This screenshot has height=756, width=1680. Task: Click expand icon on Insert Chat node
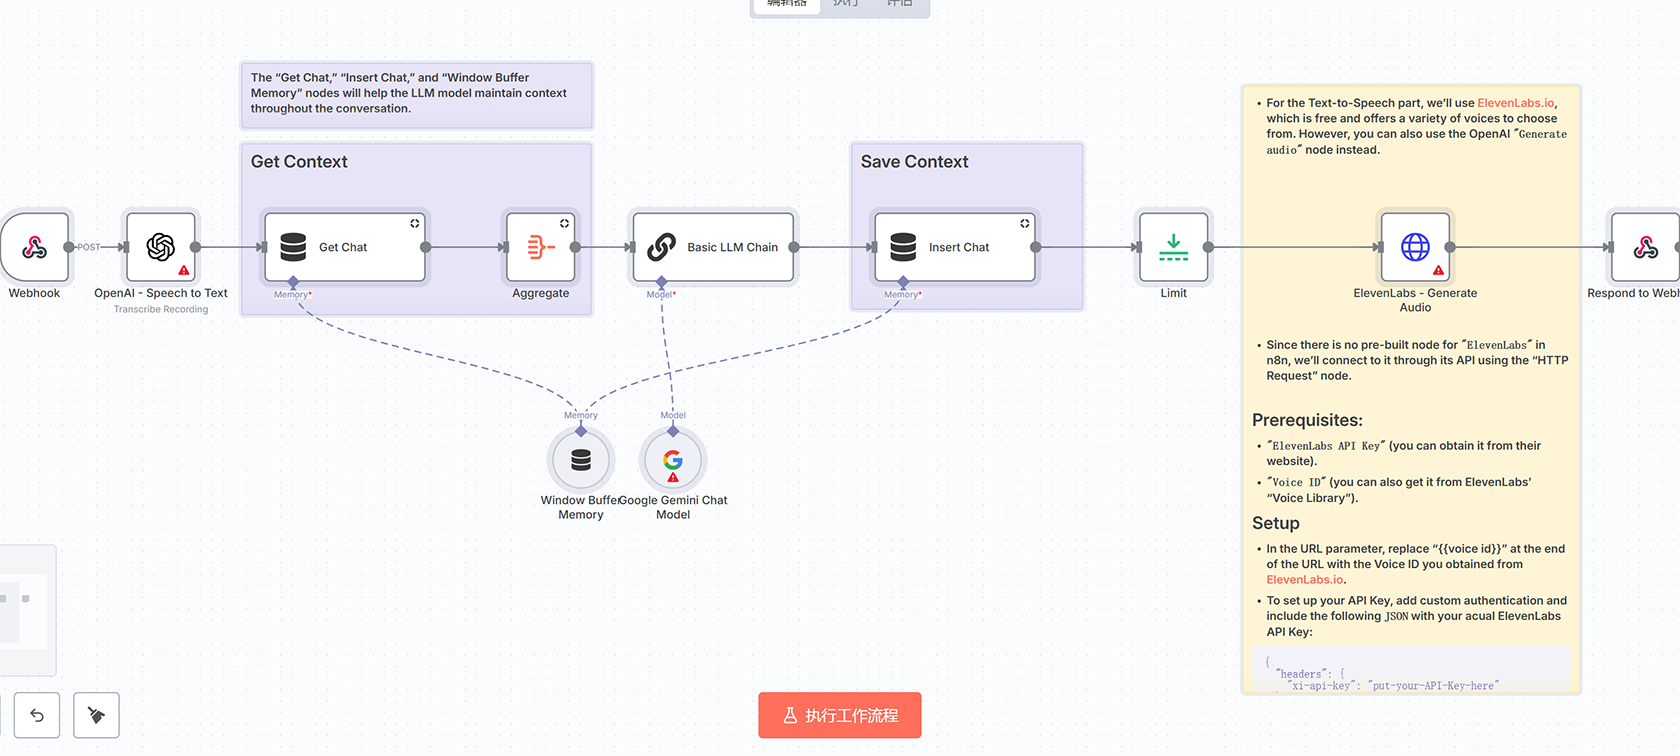pyautogui.click(x=1025, y=223)
